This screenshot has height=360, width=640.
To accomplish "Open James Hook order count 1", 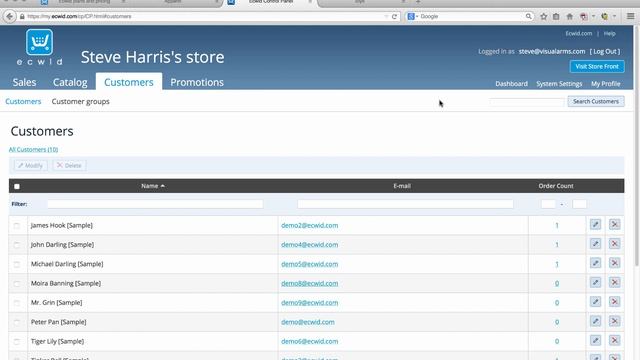I will click(557, 225).
